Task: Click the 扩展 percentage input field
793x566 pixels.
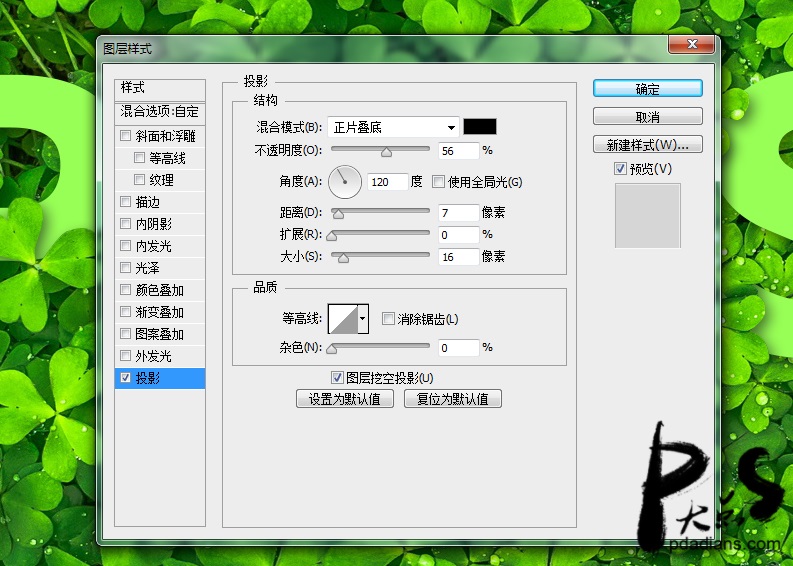Action: (x=458, y=235)
